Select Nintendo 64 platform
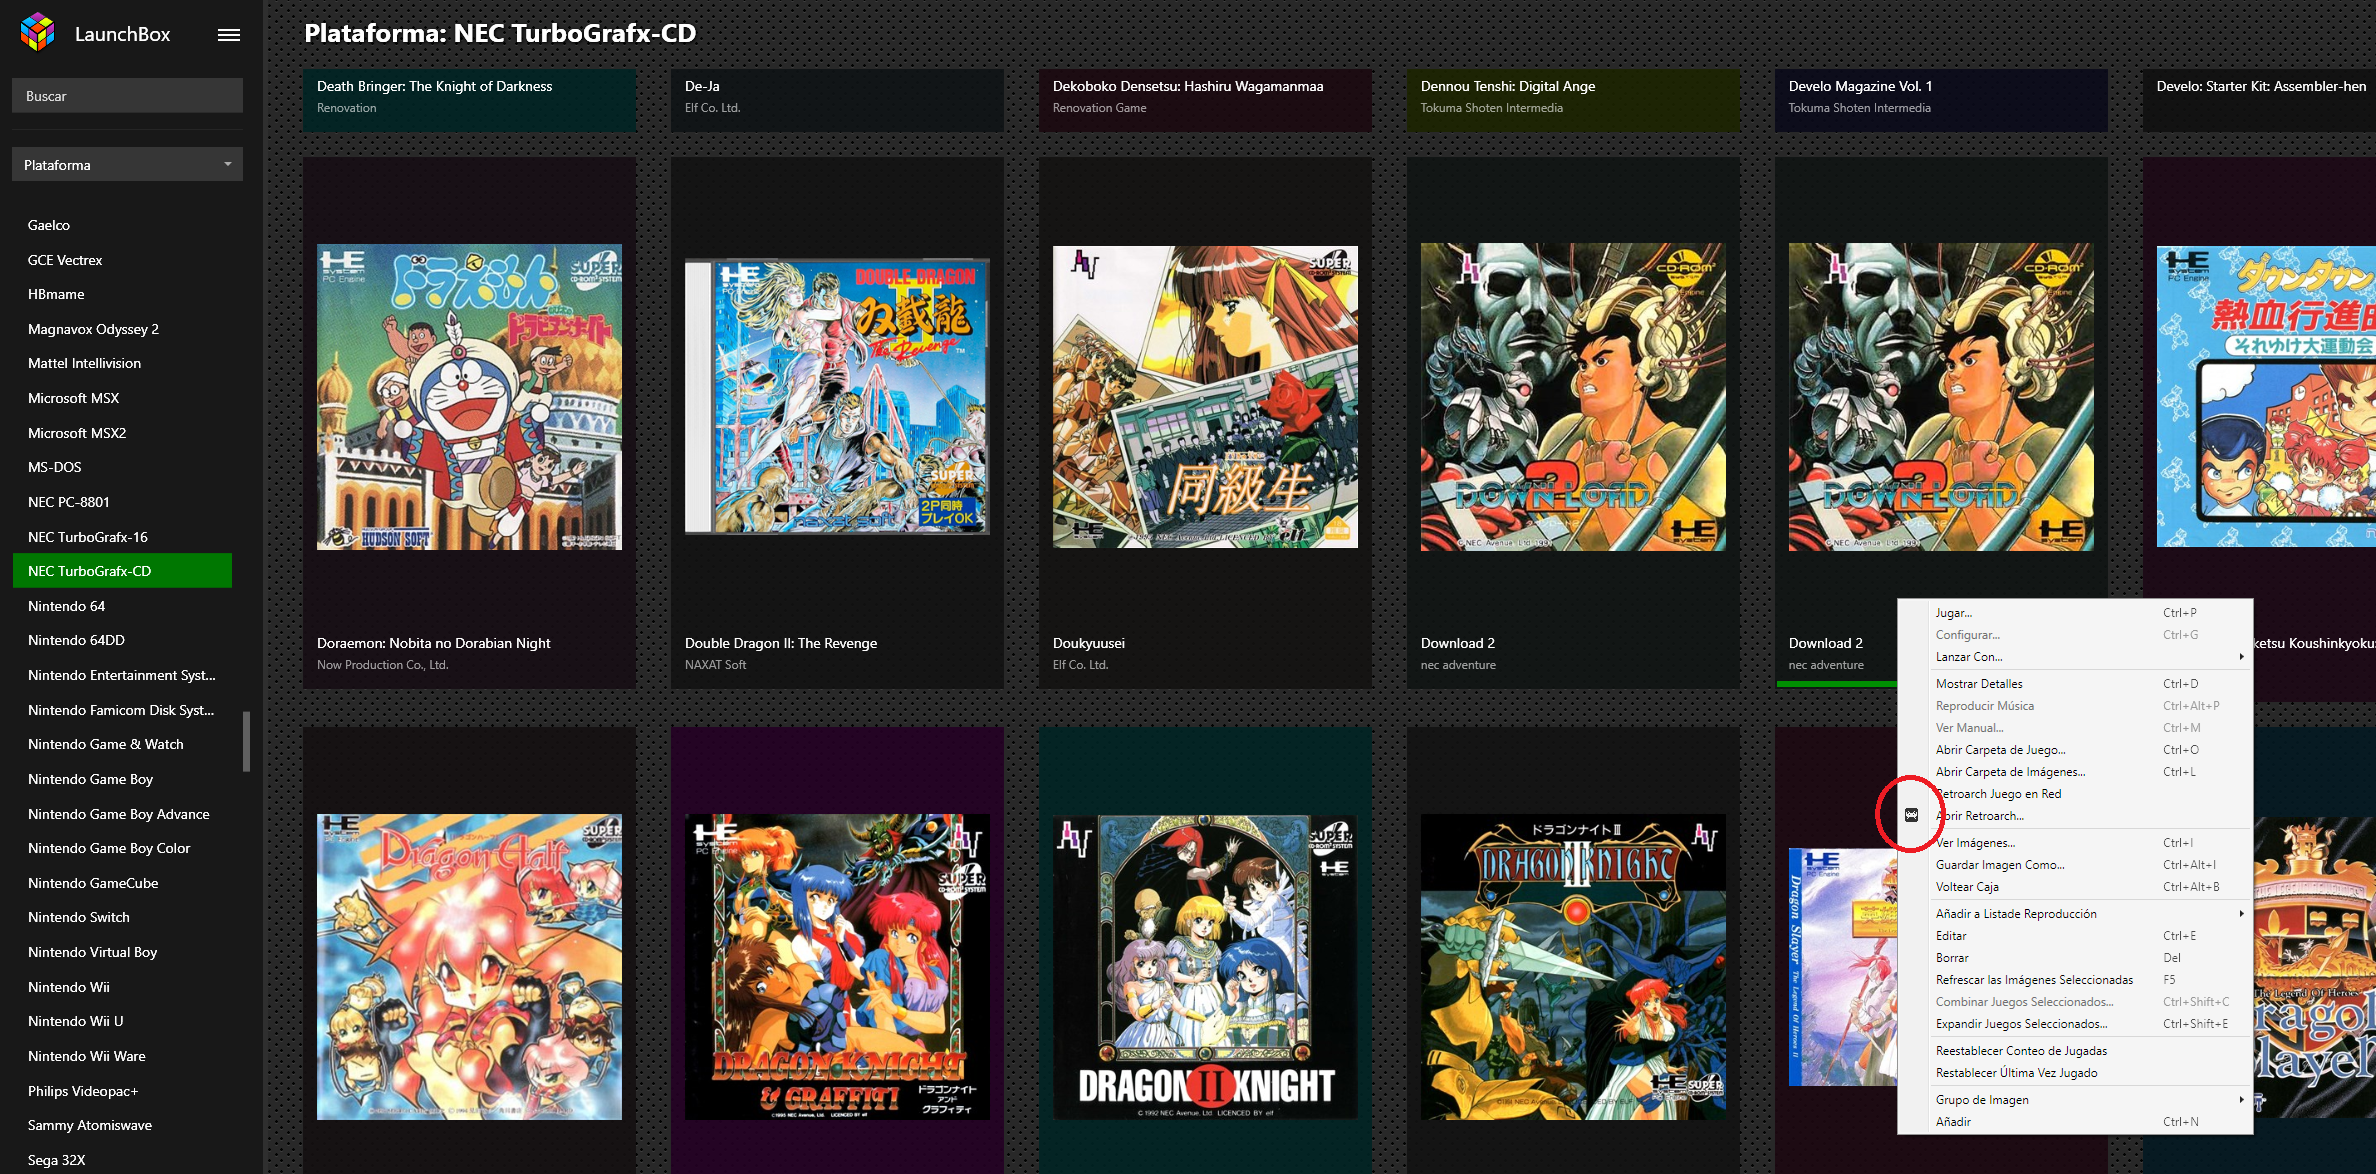The width and height of the screenshot is (2376, 1174). click(122, 606)
